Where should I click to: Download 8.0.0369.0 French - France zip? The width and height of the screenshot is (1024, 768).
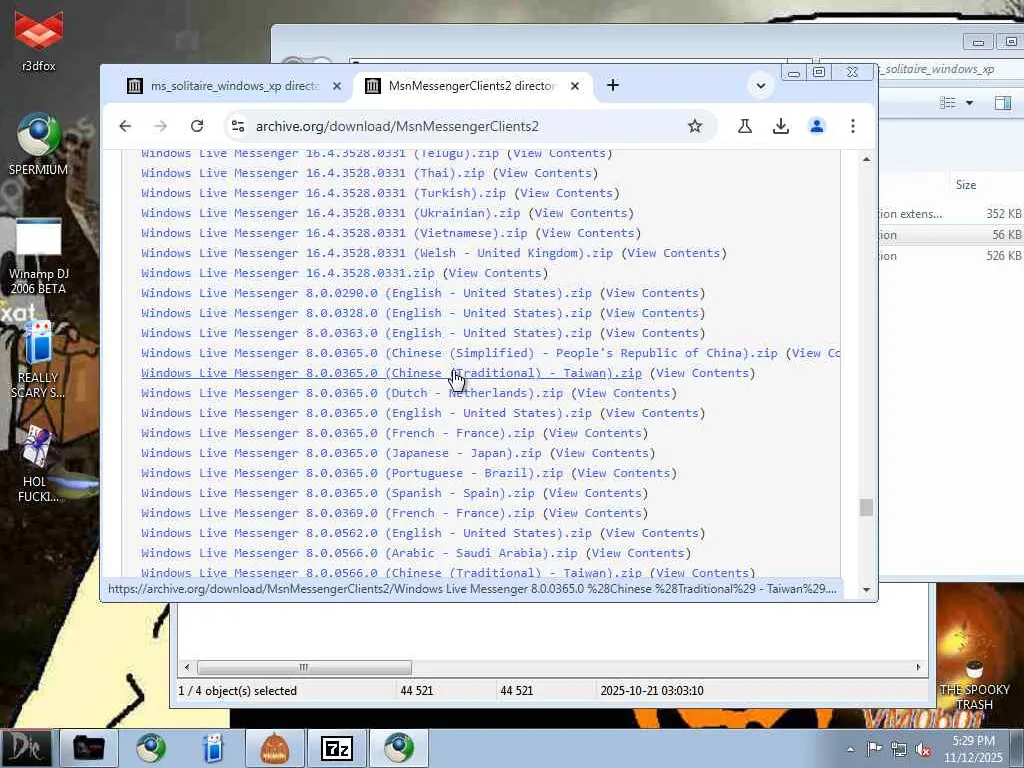[x=338, y=513]
